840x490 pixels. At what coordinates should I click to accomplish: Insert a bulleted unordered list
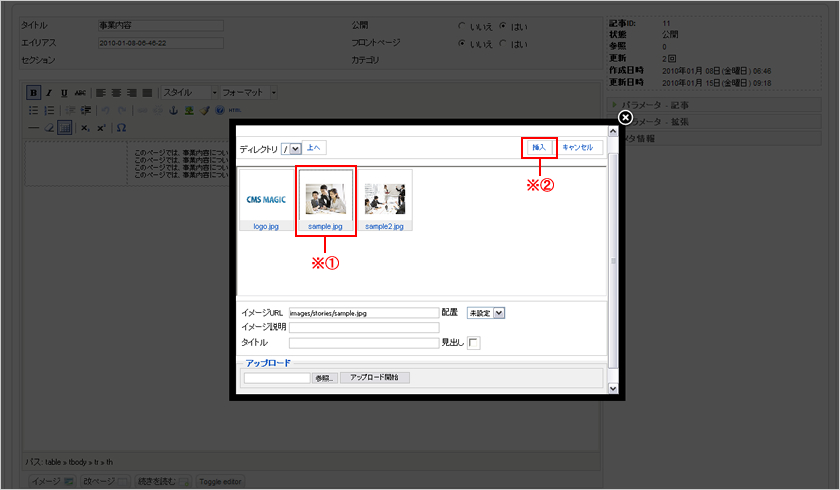tap(33, 110)
